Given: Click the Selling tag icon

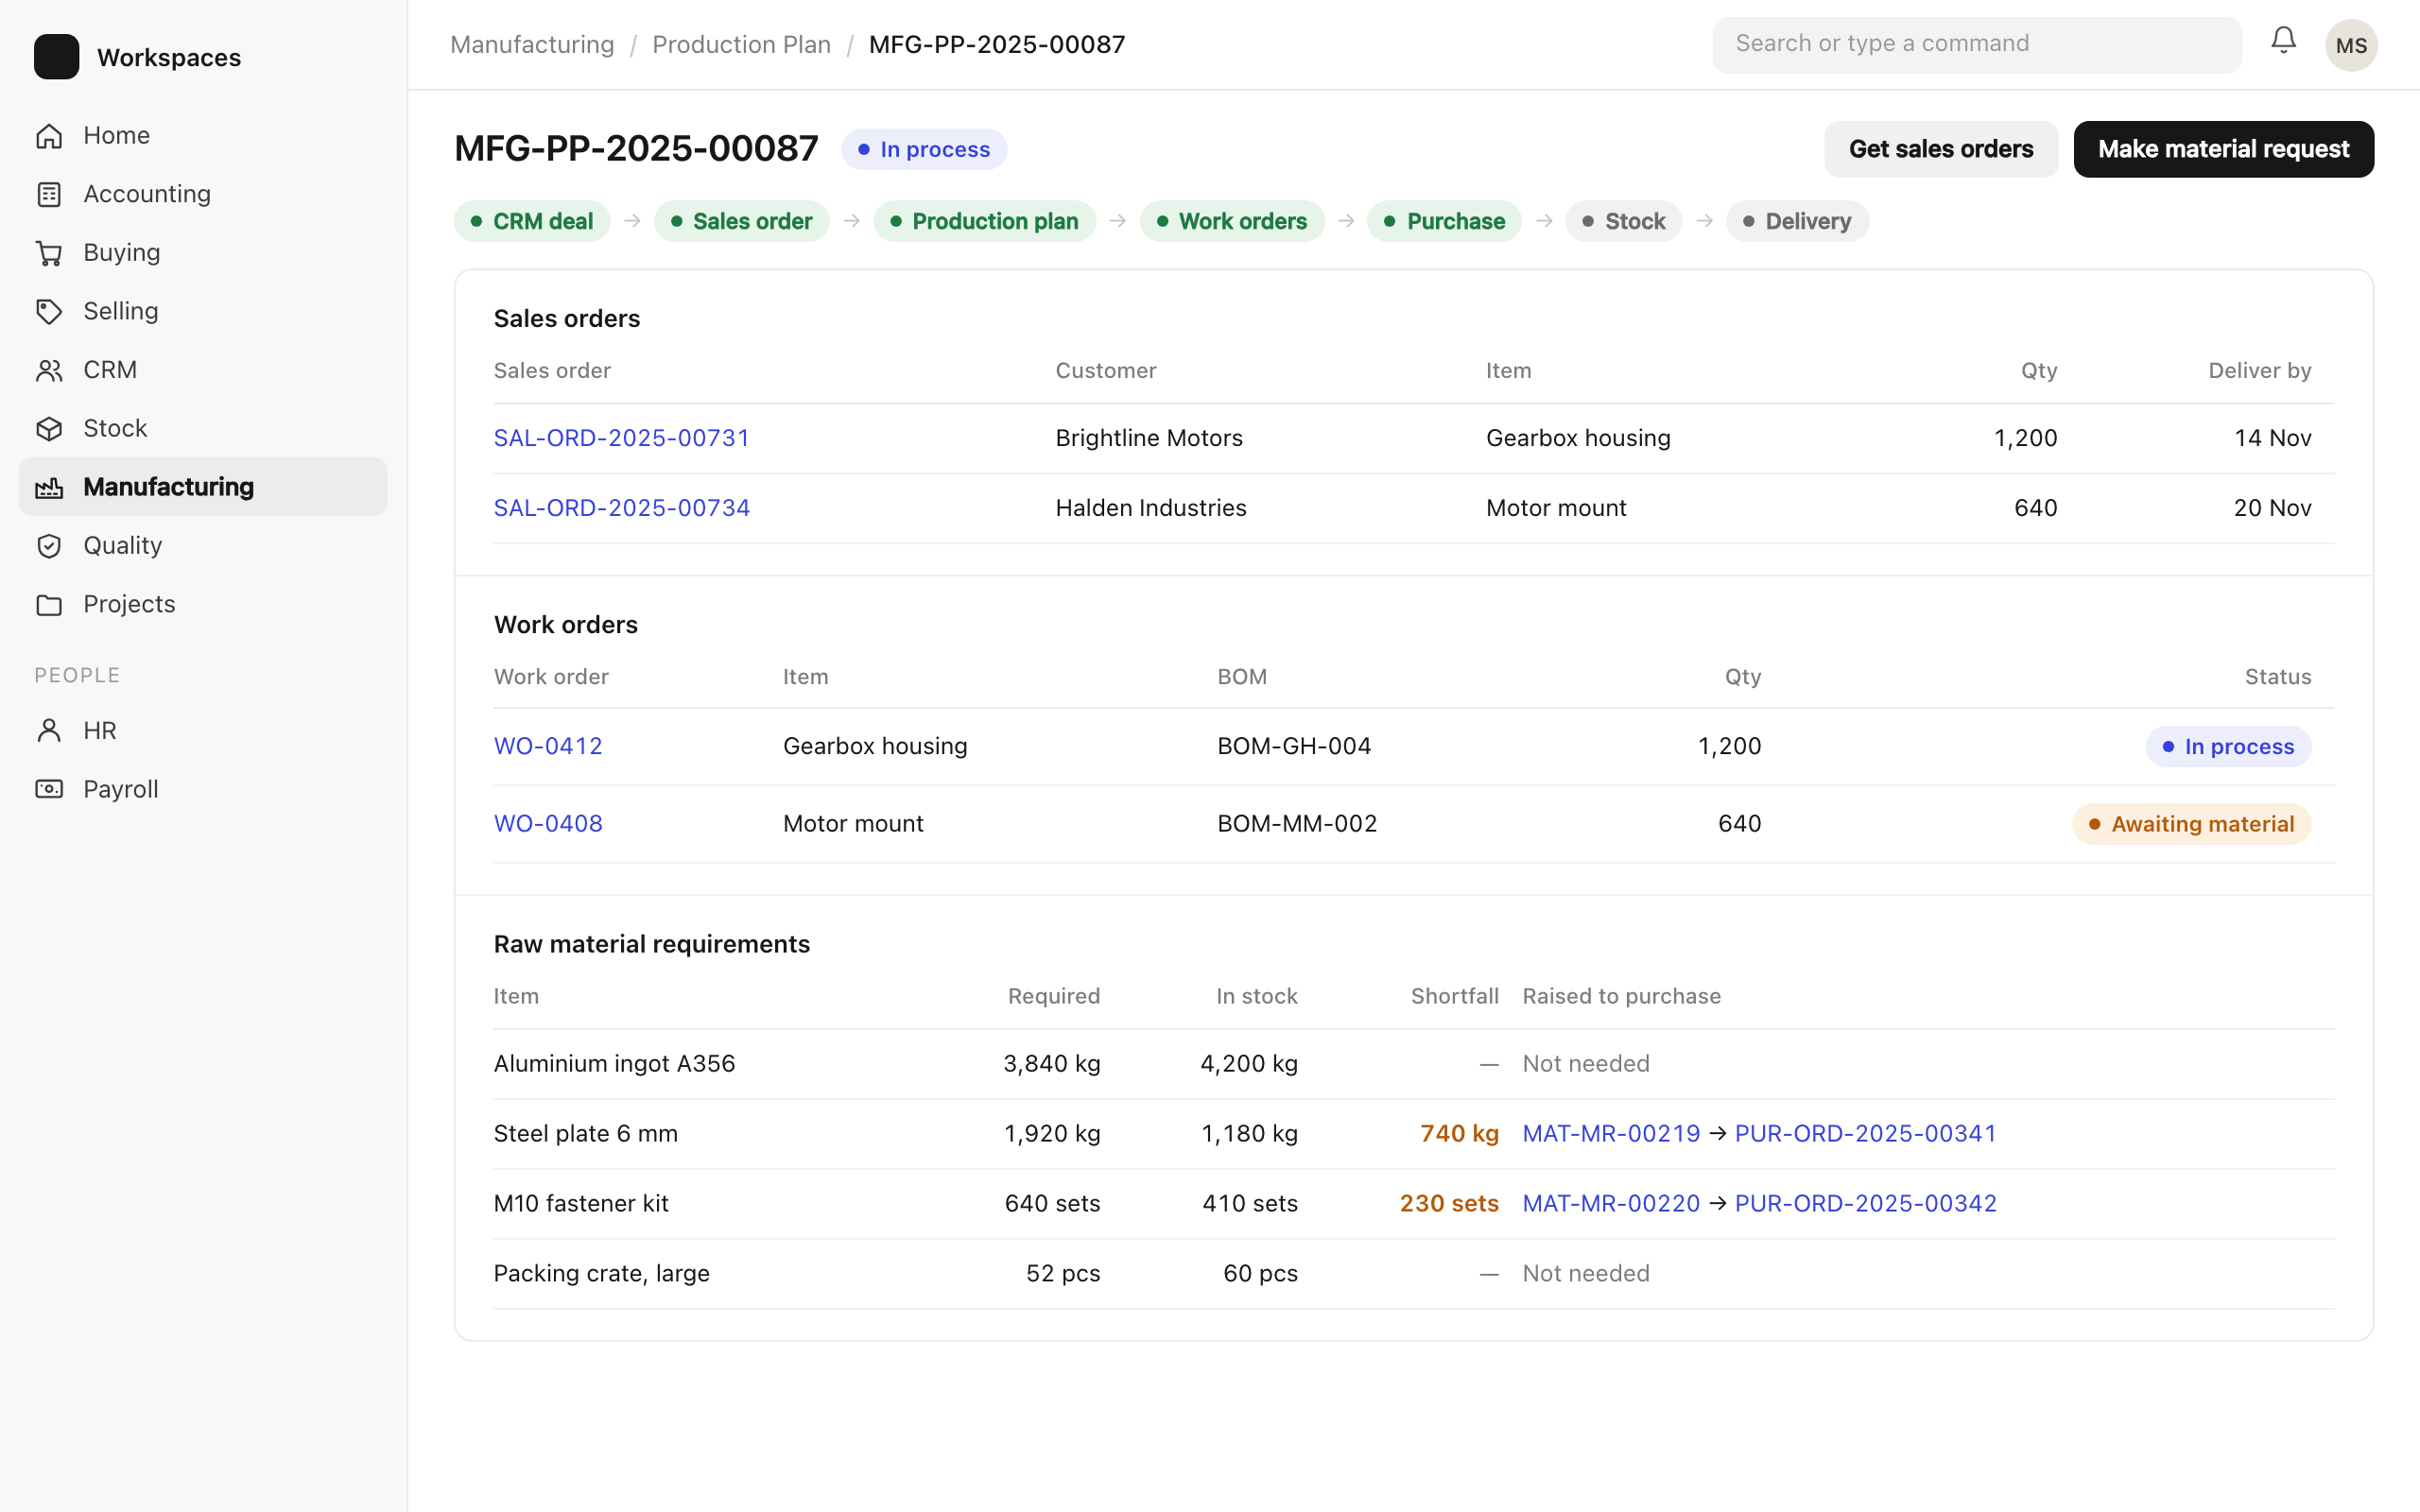Looking at the screenshot, I should pyautogui.click(x=49, y=312).
